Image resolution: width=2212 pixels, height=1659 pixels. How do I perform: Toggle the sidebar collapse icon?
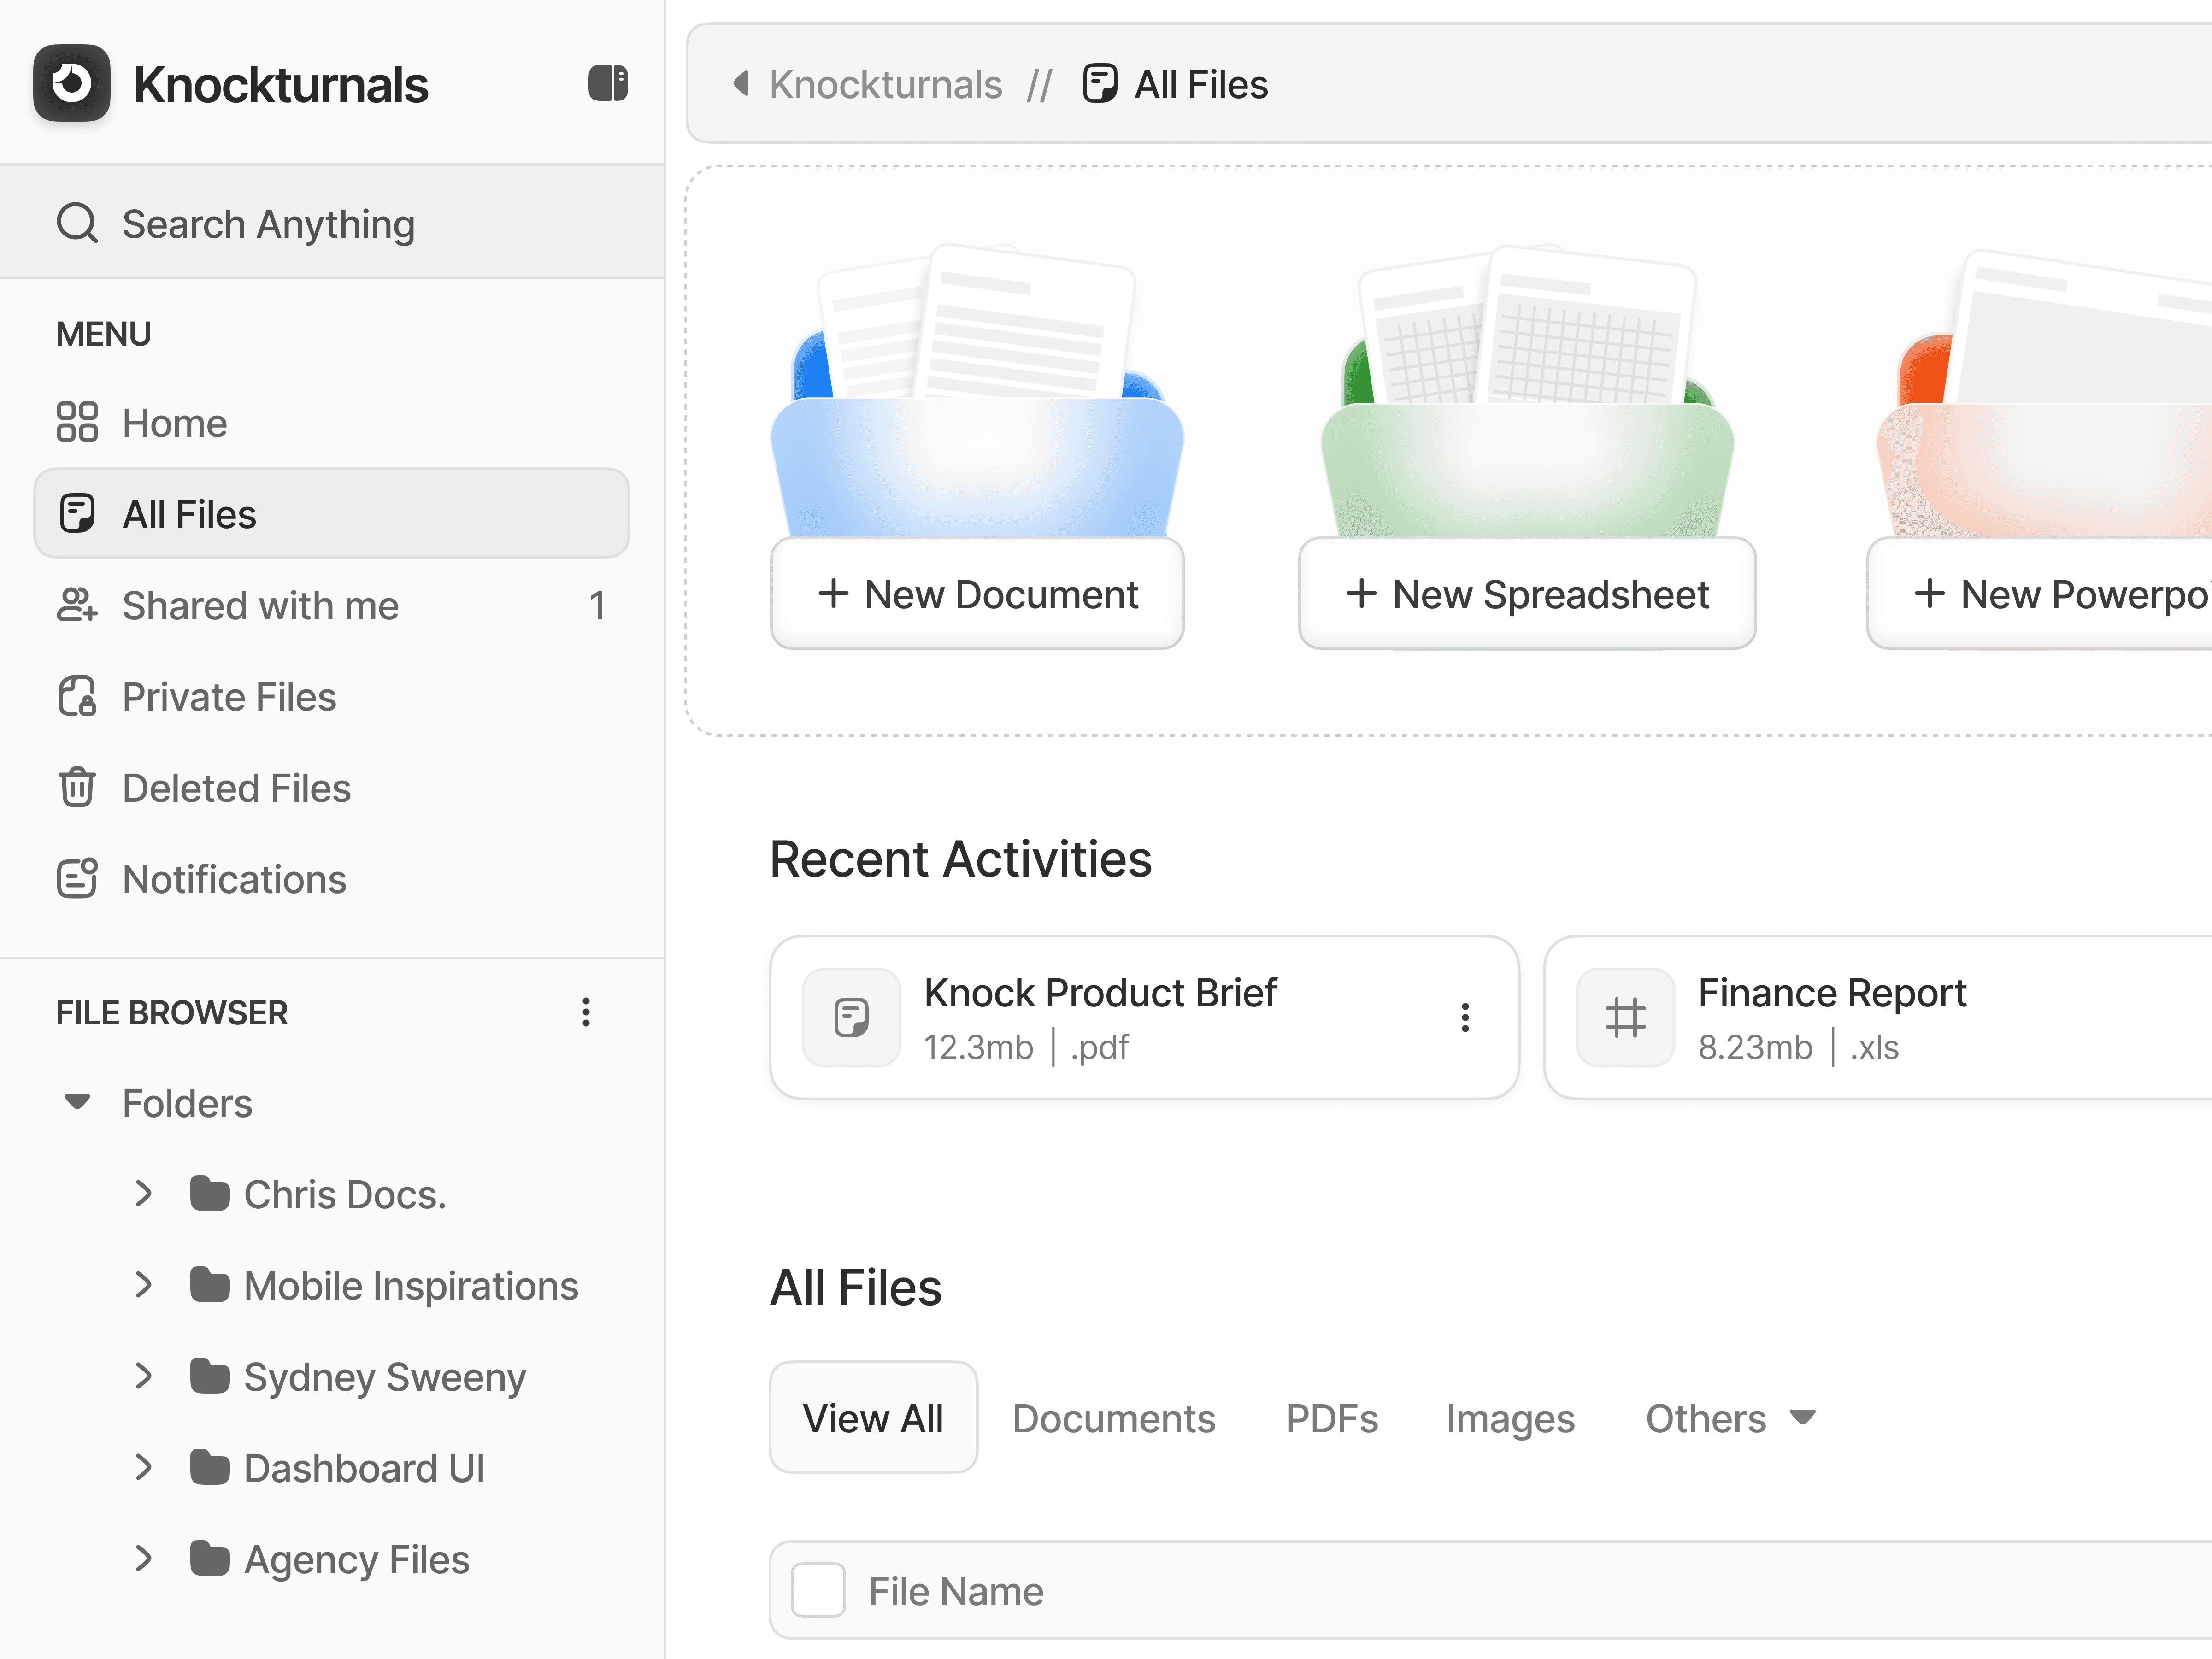(607, 84)
